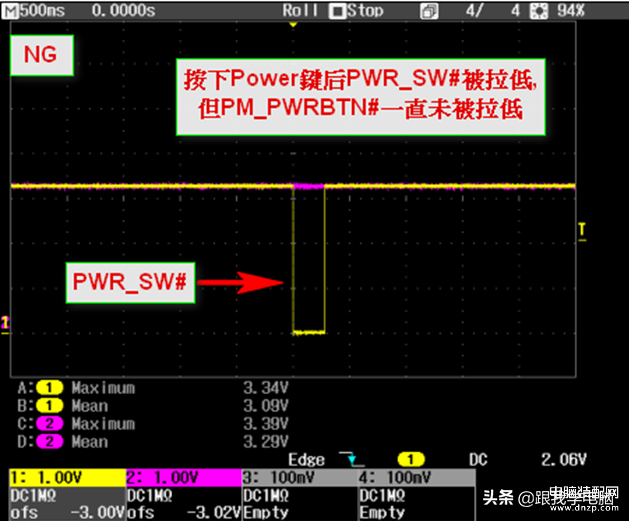This screenshot has height=521, width=629.
Task: Click the trigger source channel 1 badge
Action: coord(411,459)
